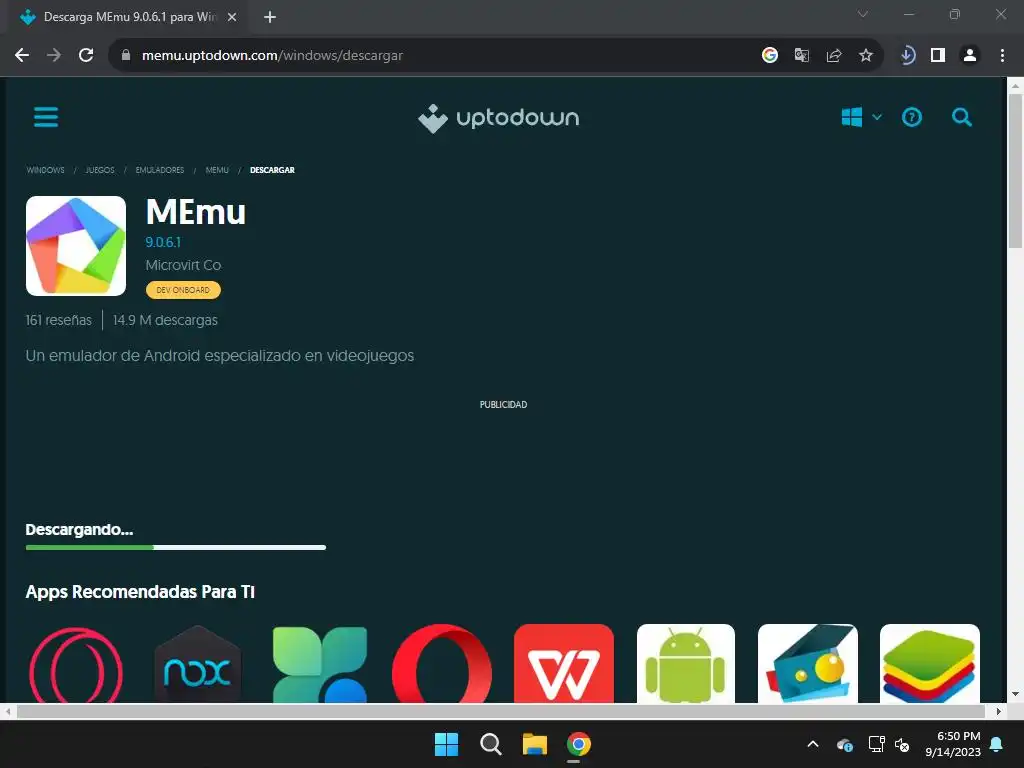Go to WINDOWS breadcrumb
The height and width of the screenshot is (768, 1024).
point(45,170)
